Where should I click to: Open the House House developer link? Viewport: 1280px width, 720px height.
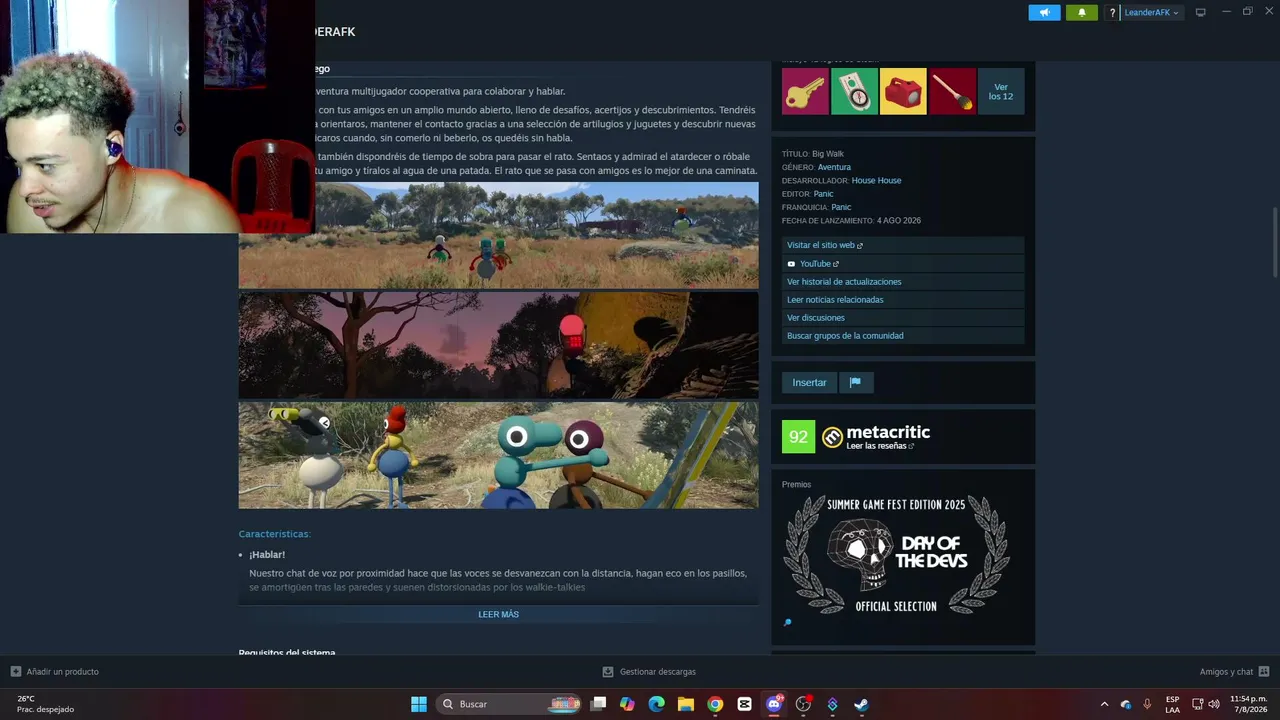[876, 181]
